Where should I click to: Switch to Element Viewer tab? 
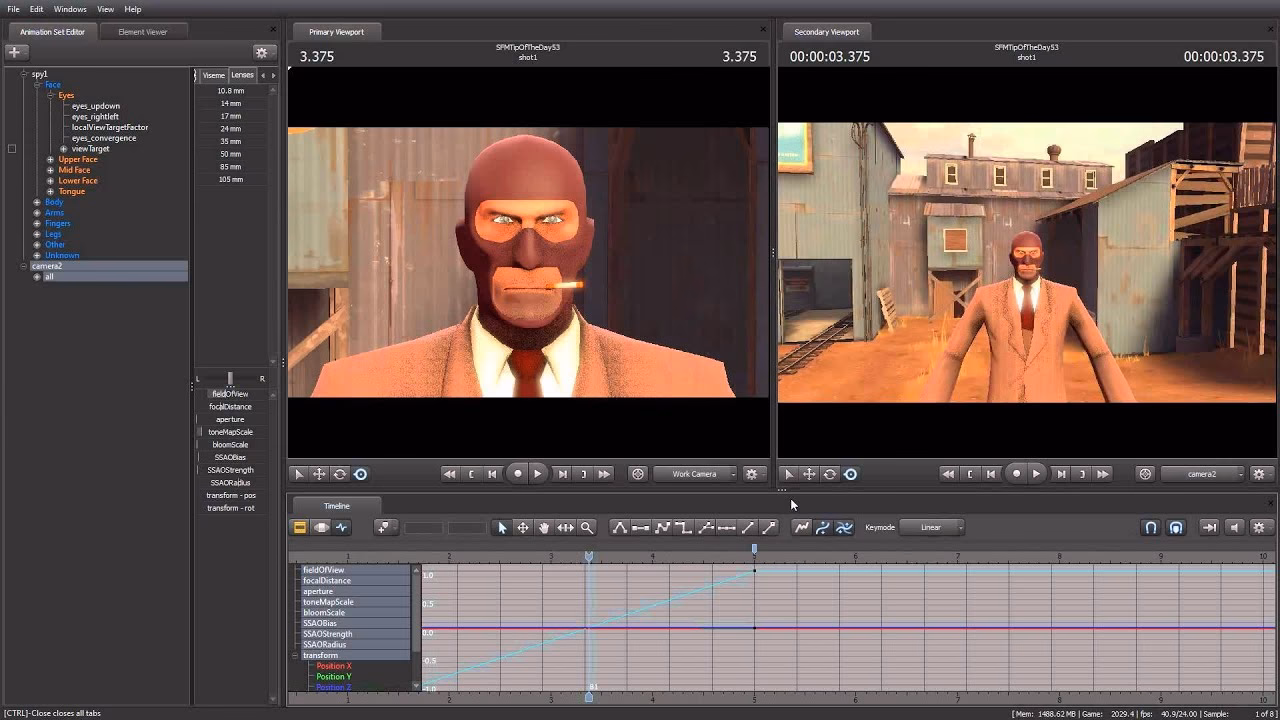point(143,32)
